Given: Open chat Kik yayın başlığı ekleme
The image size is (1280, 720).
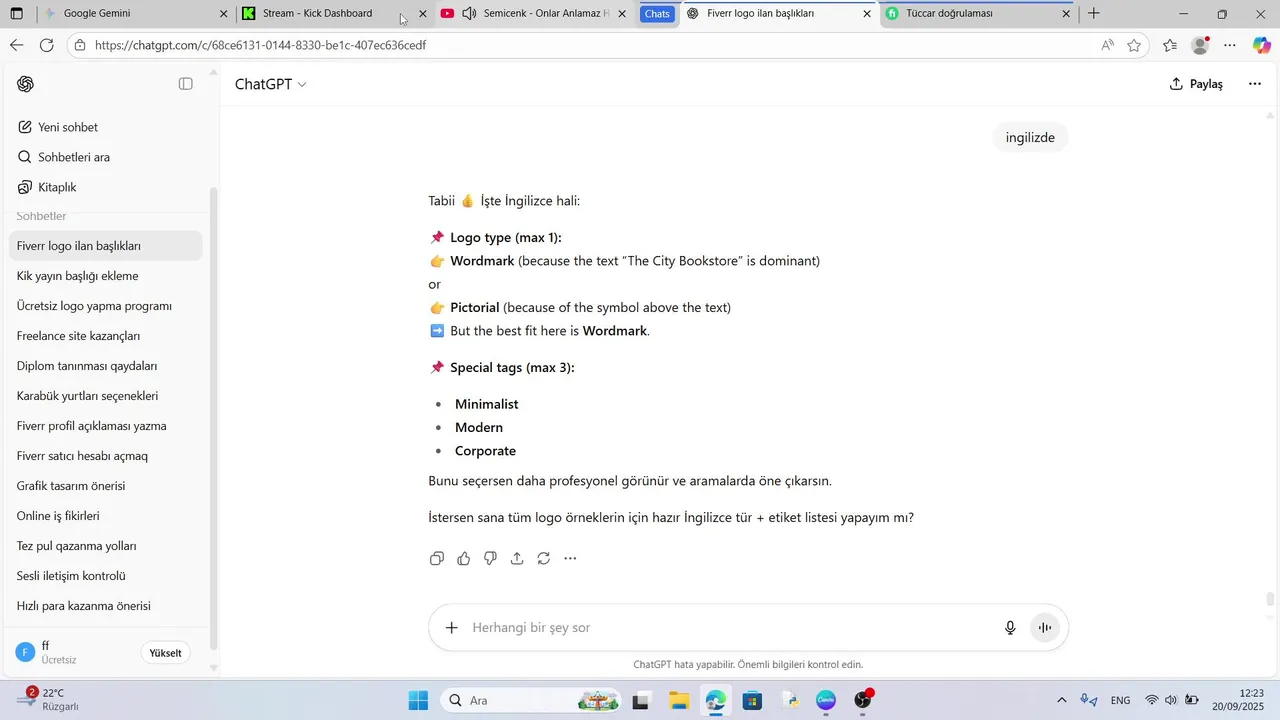Looking at the screenshot, I should (x=106, y=276).
